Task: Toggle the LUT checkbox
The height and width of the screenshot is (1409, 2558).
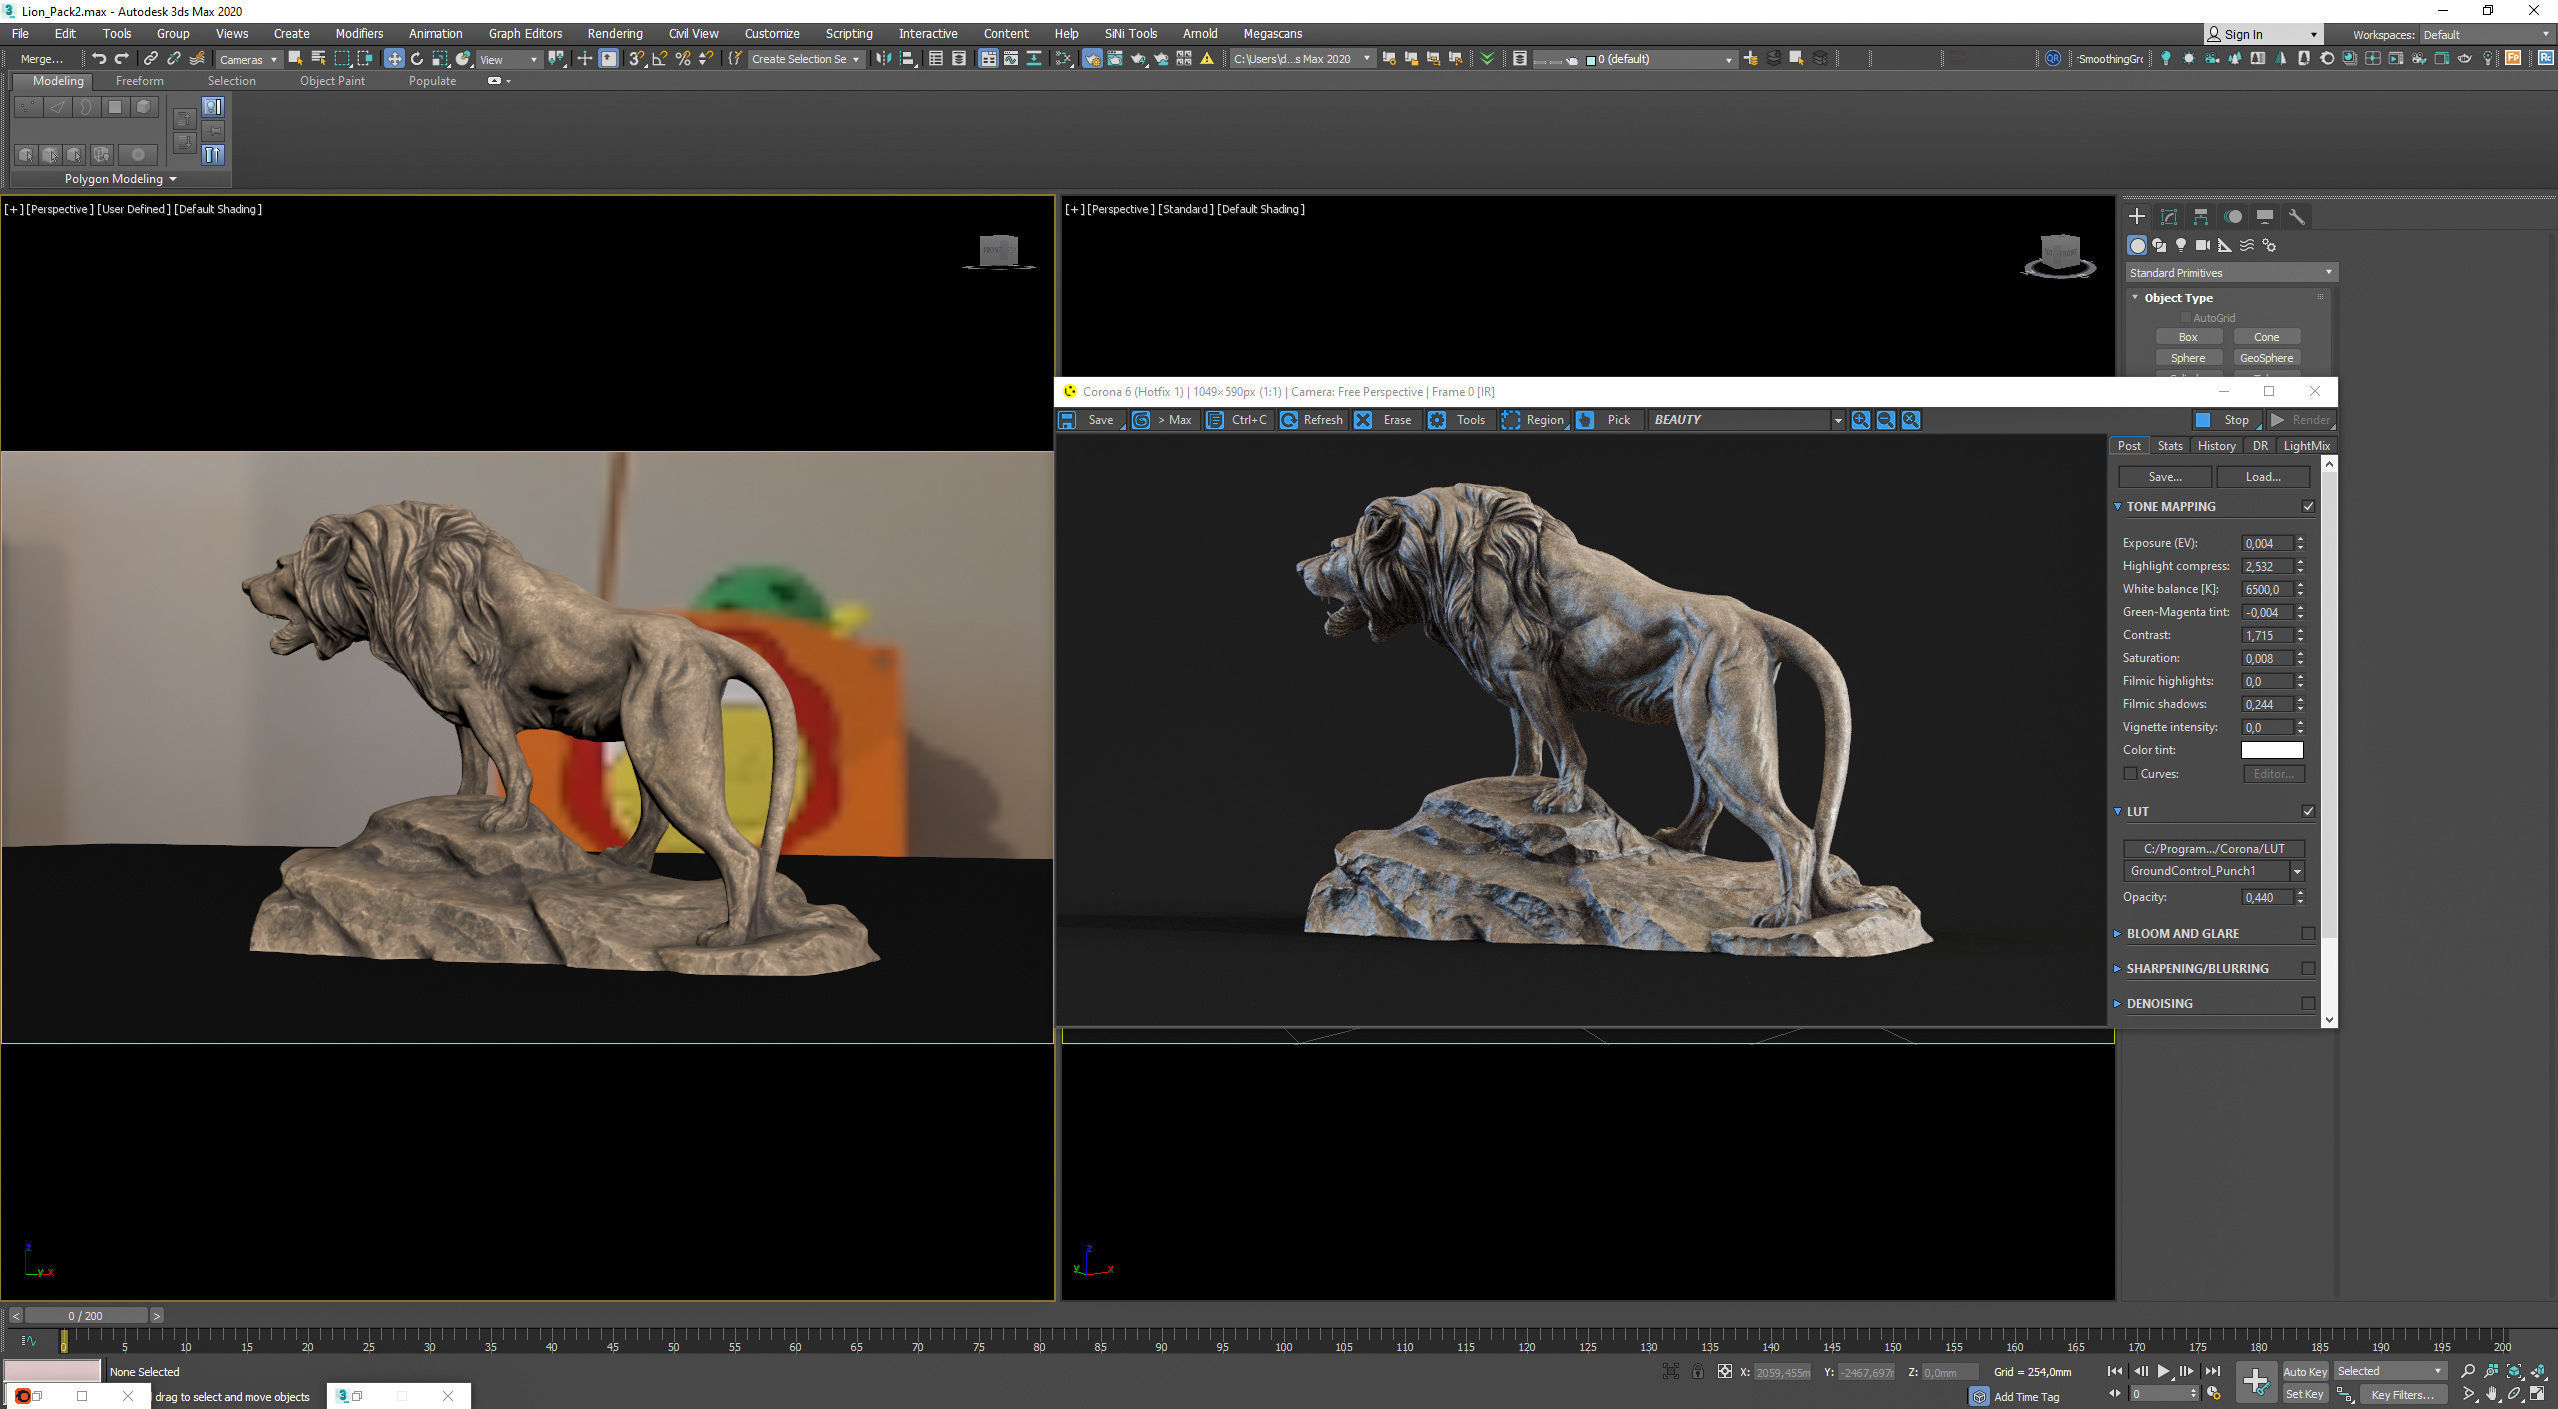Action: 2308,812
